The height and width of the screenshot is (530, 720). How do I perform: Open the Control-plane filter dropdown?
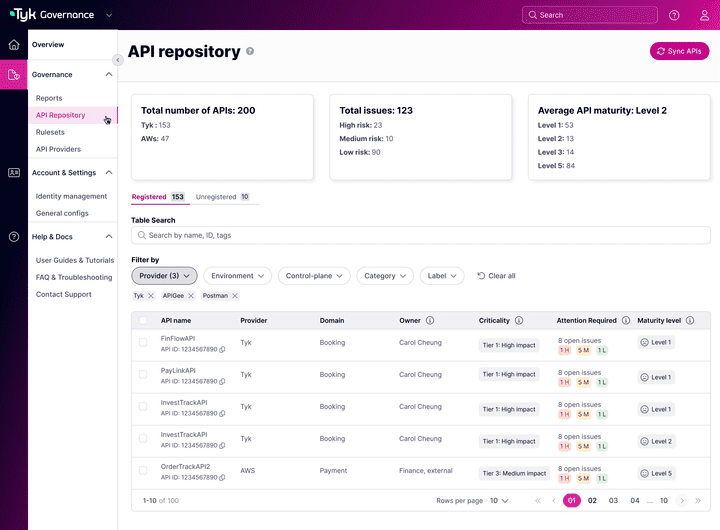(x=314, y=276)
